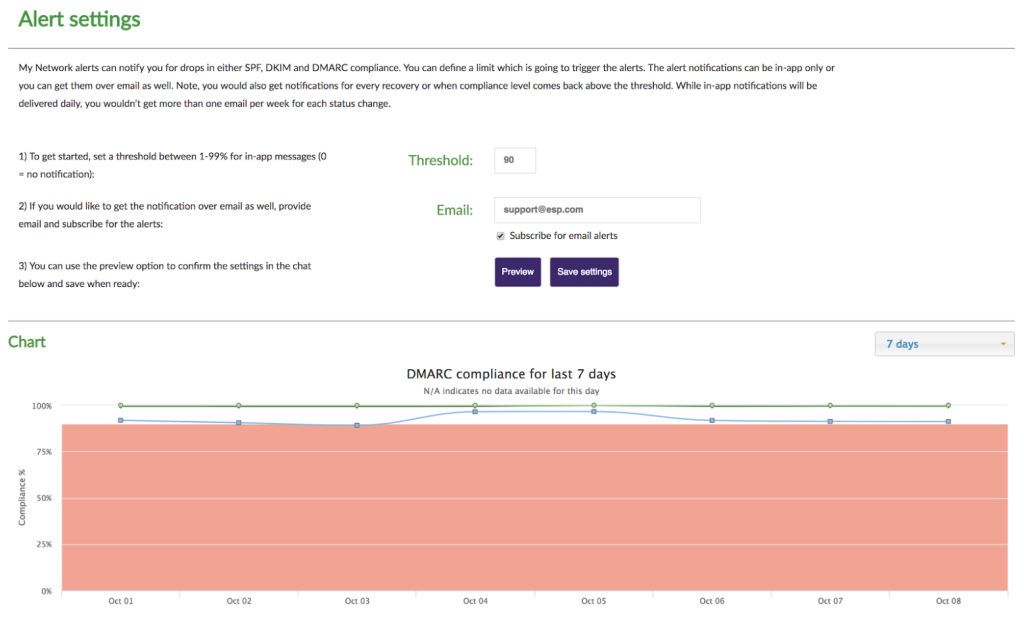The height and width of the screenshot is (618, 1024).
Task: Click the 'Chart' section heading
Action: (27, 342)
